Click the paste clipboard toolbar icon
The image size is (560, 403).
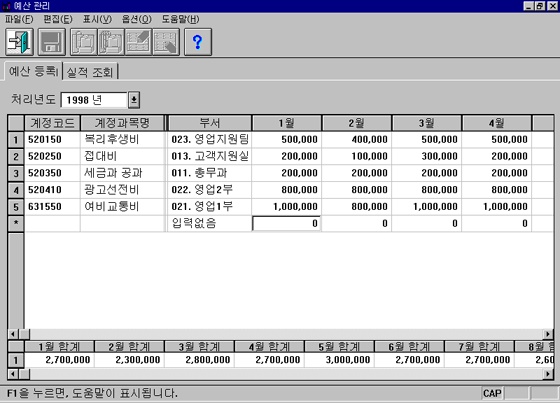(x=111, y=42)
